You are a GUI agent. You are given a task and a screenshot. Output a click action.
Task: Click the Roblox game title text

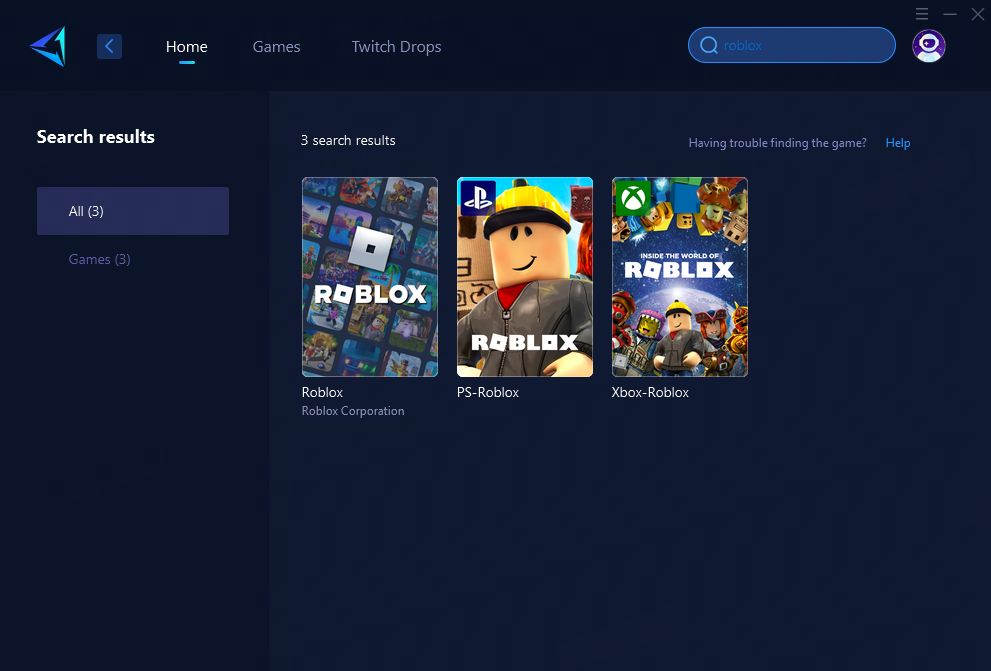(322, 392)
